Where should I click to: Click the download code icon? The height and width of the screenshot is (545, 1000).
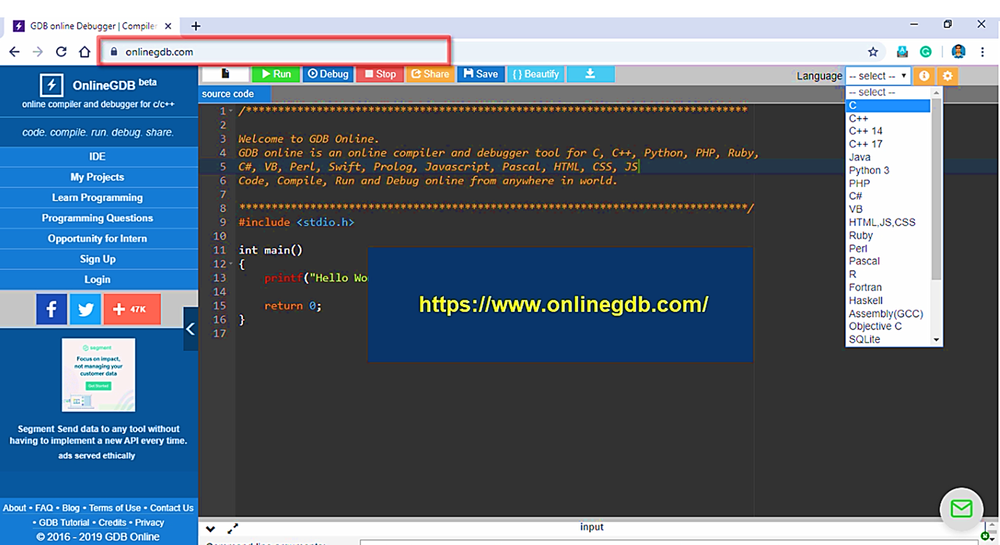(x=590, y=74)
